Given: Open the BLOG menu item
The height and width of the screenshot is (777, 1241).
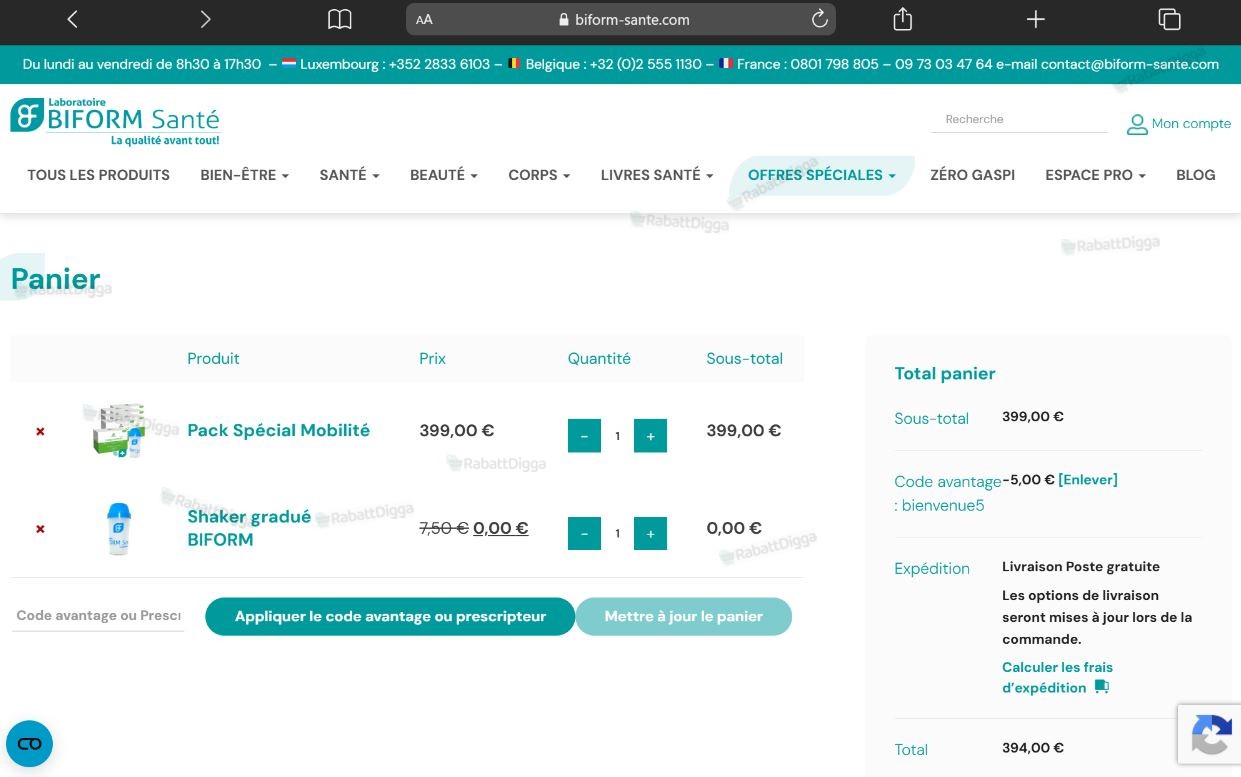Looking at the screenshot, I should (x=1195, y=175).
